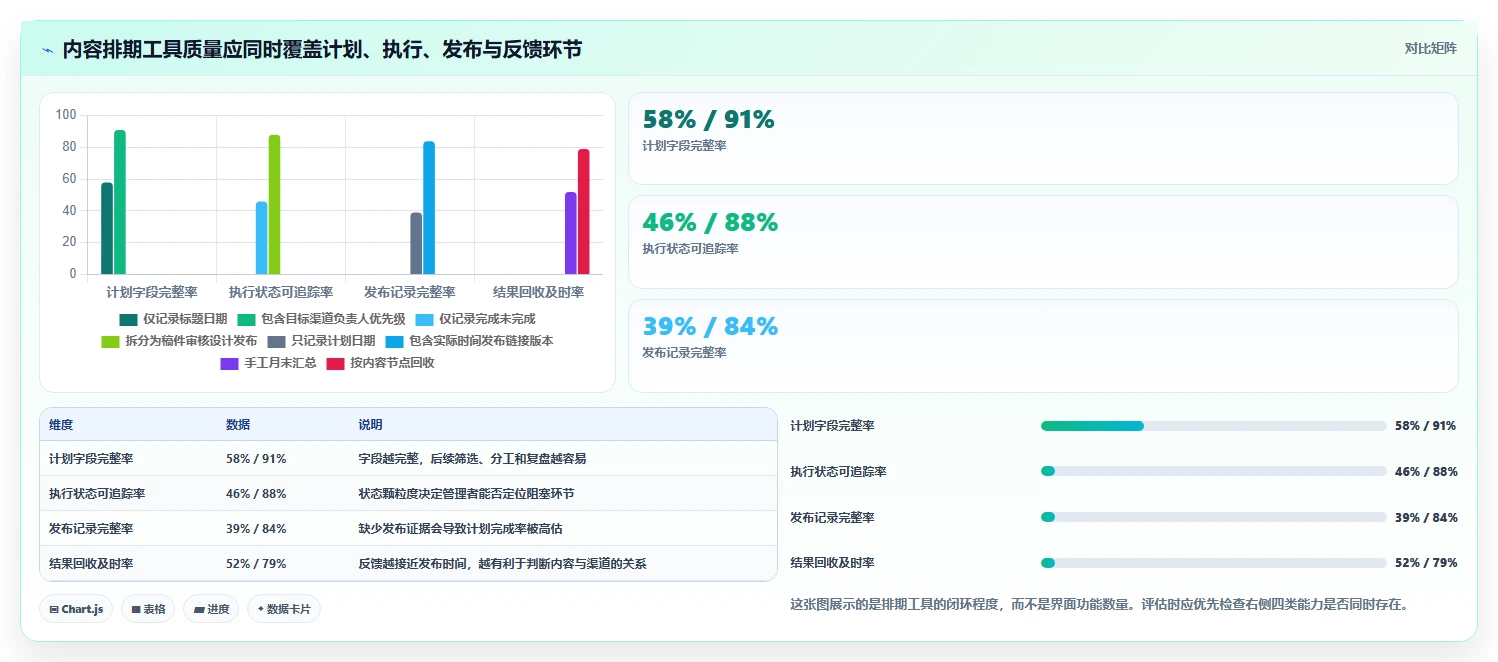This screenshot has height=662, width=1498.
Task: Click the 数据 table column header
Action: click(238, 425)
